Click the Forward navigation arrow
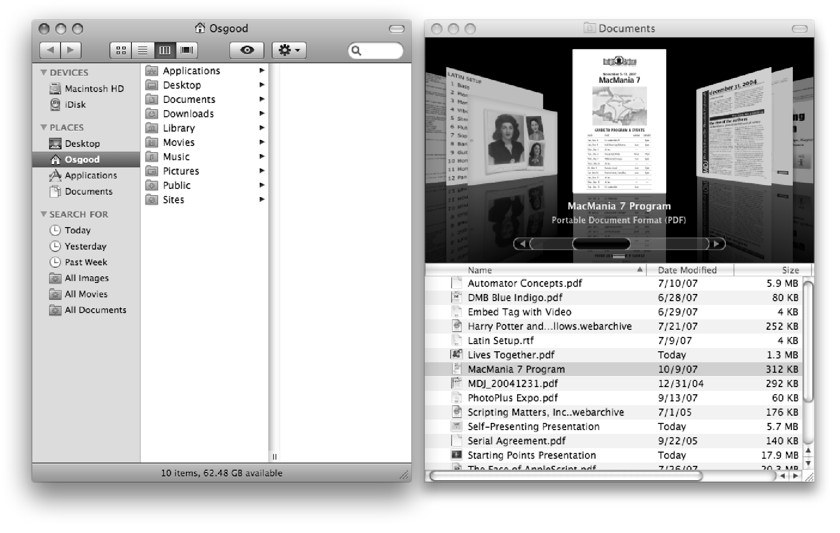The width and height of the screenshot is (840, 533). 70,49
